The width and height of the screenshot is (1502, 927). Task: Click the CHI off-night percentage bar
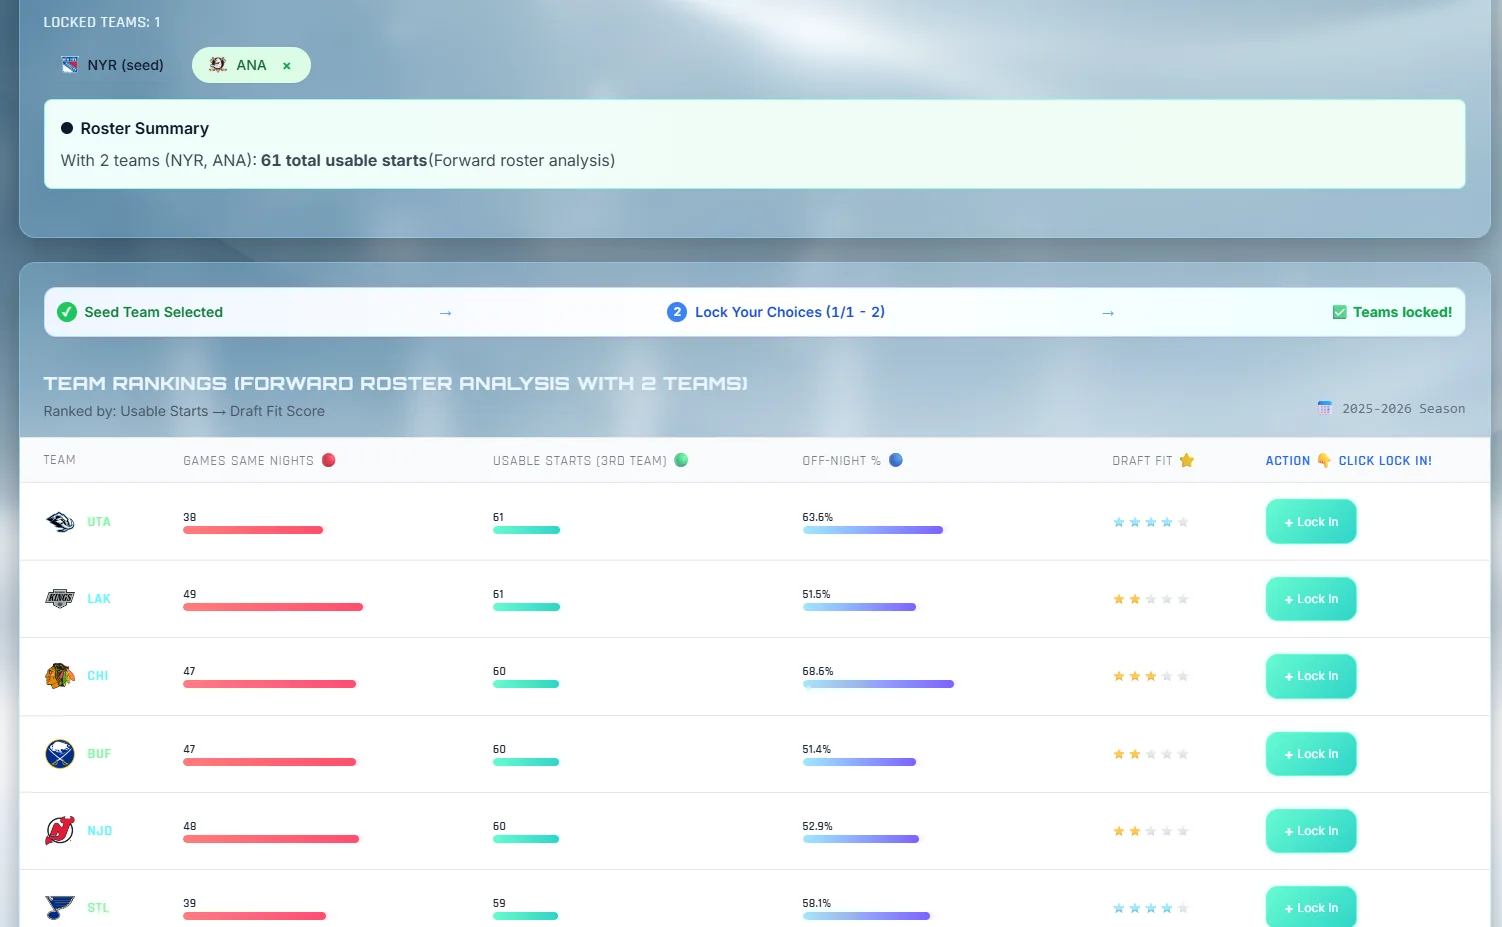pos(878,684)
